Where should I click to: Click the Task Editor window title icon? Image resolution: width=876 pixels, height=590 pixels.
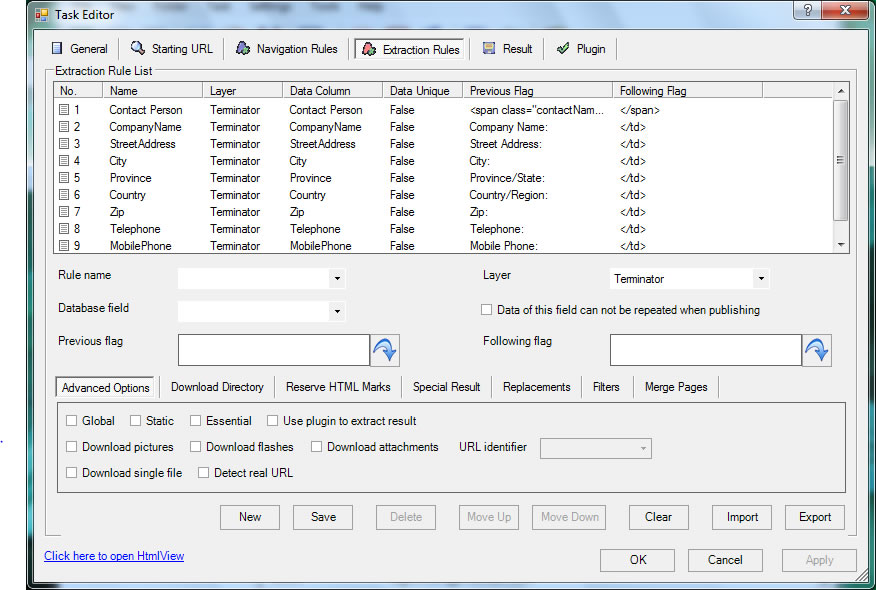[x=41, y=15]
